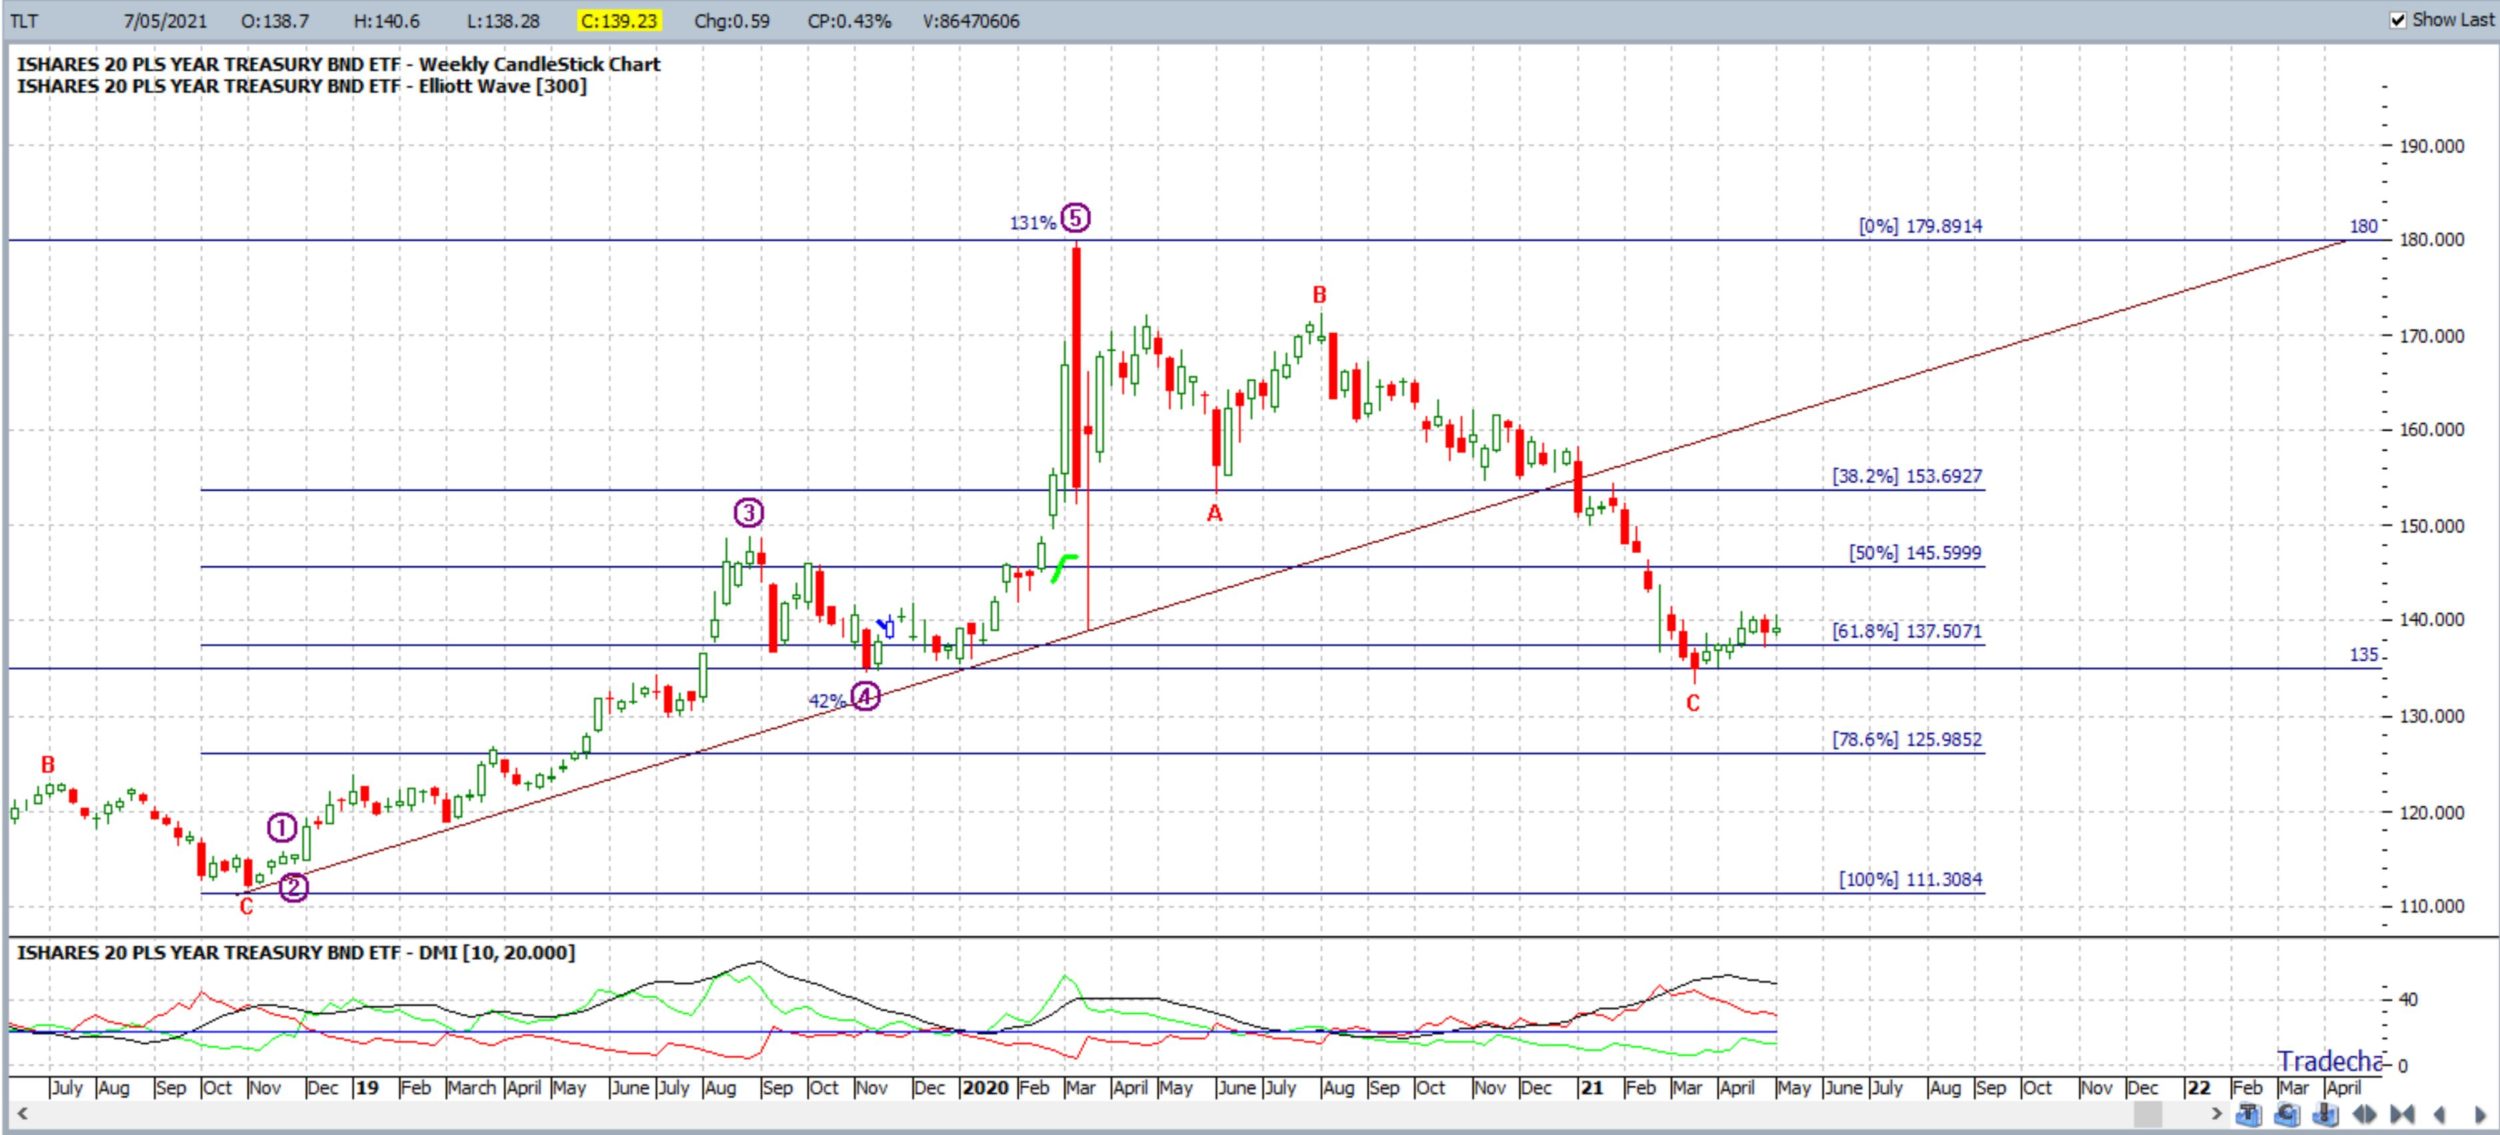Click the [61.8%] 137.5071 Fibonacci label

[x=1907, y=631]
